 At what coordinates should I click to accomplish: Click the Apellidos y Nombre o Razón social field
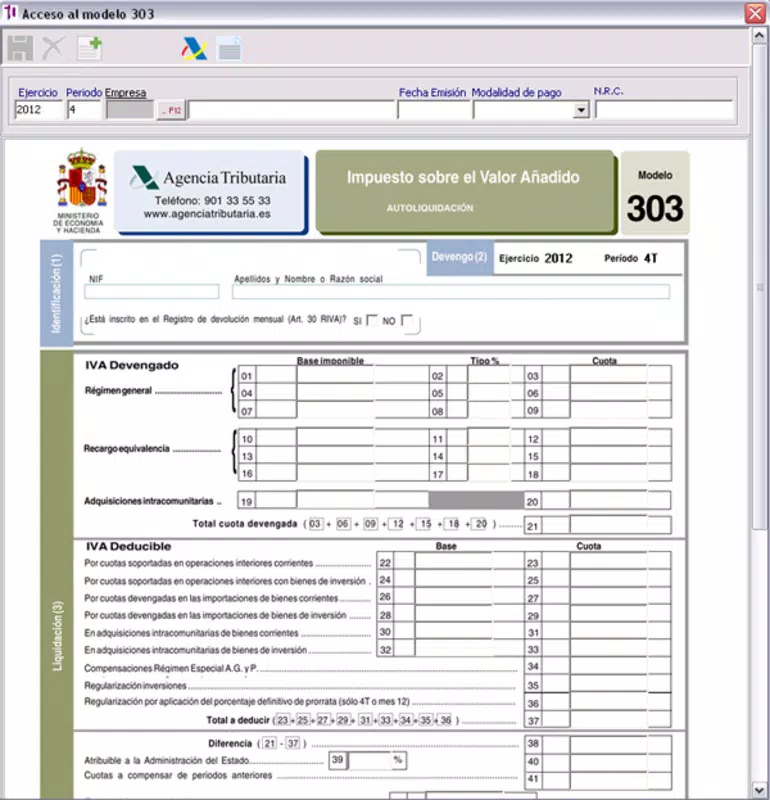(x=451, y=292)
